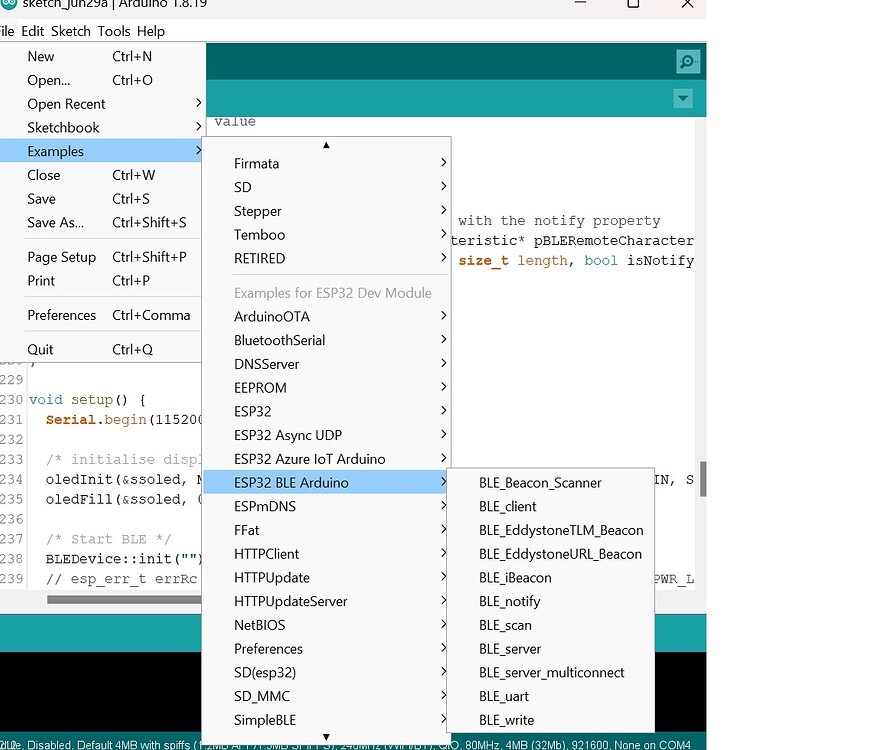The height and width of the screenshot is (750, 880).
Task: Open ESP32 Azure IoT Arduino examples
Action: pos(326,459)
